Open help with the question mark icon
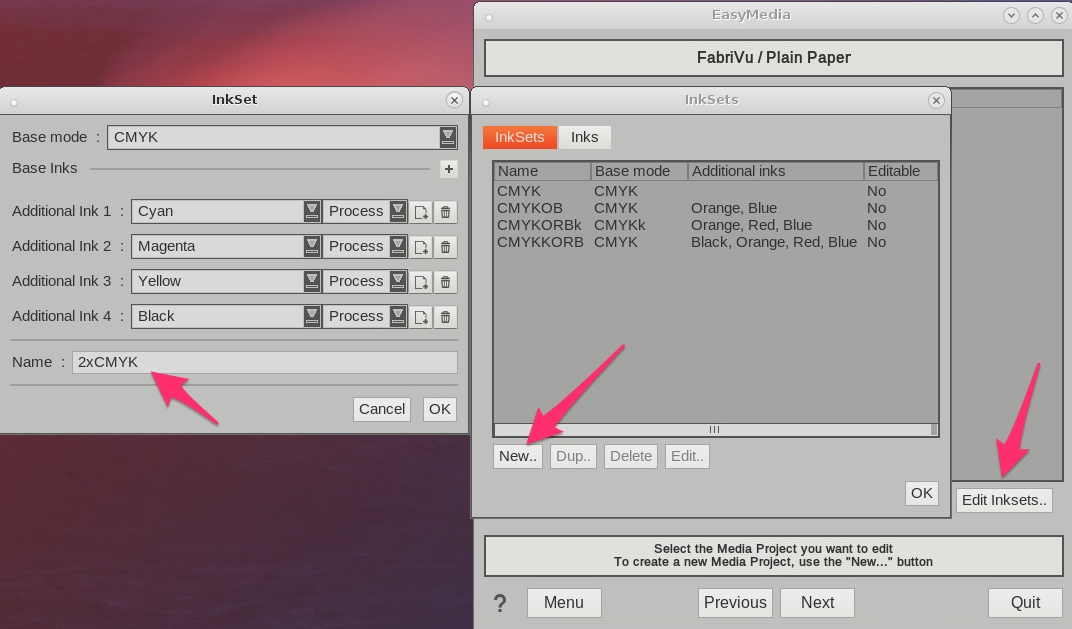1072x629 pixels. tap(500, 603)
